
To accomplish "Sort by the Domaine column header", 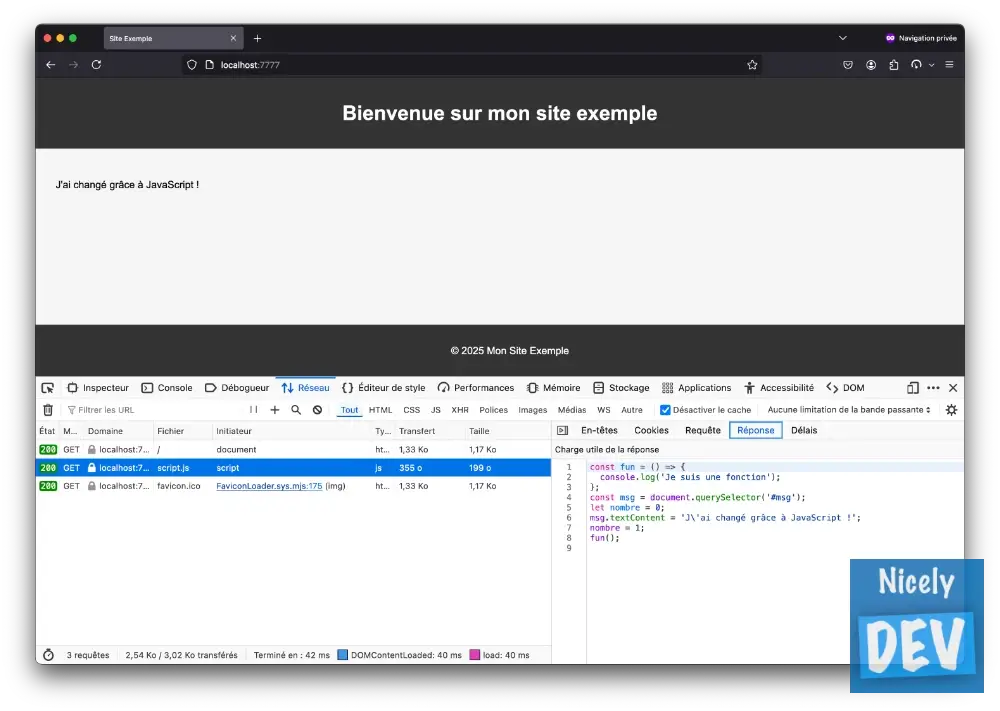I will (x=119, y=431).
